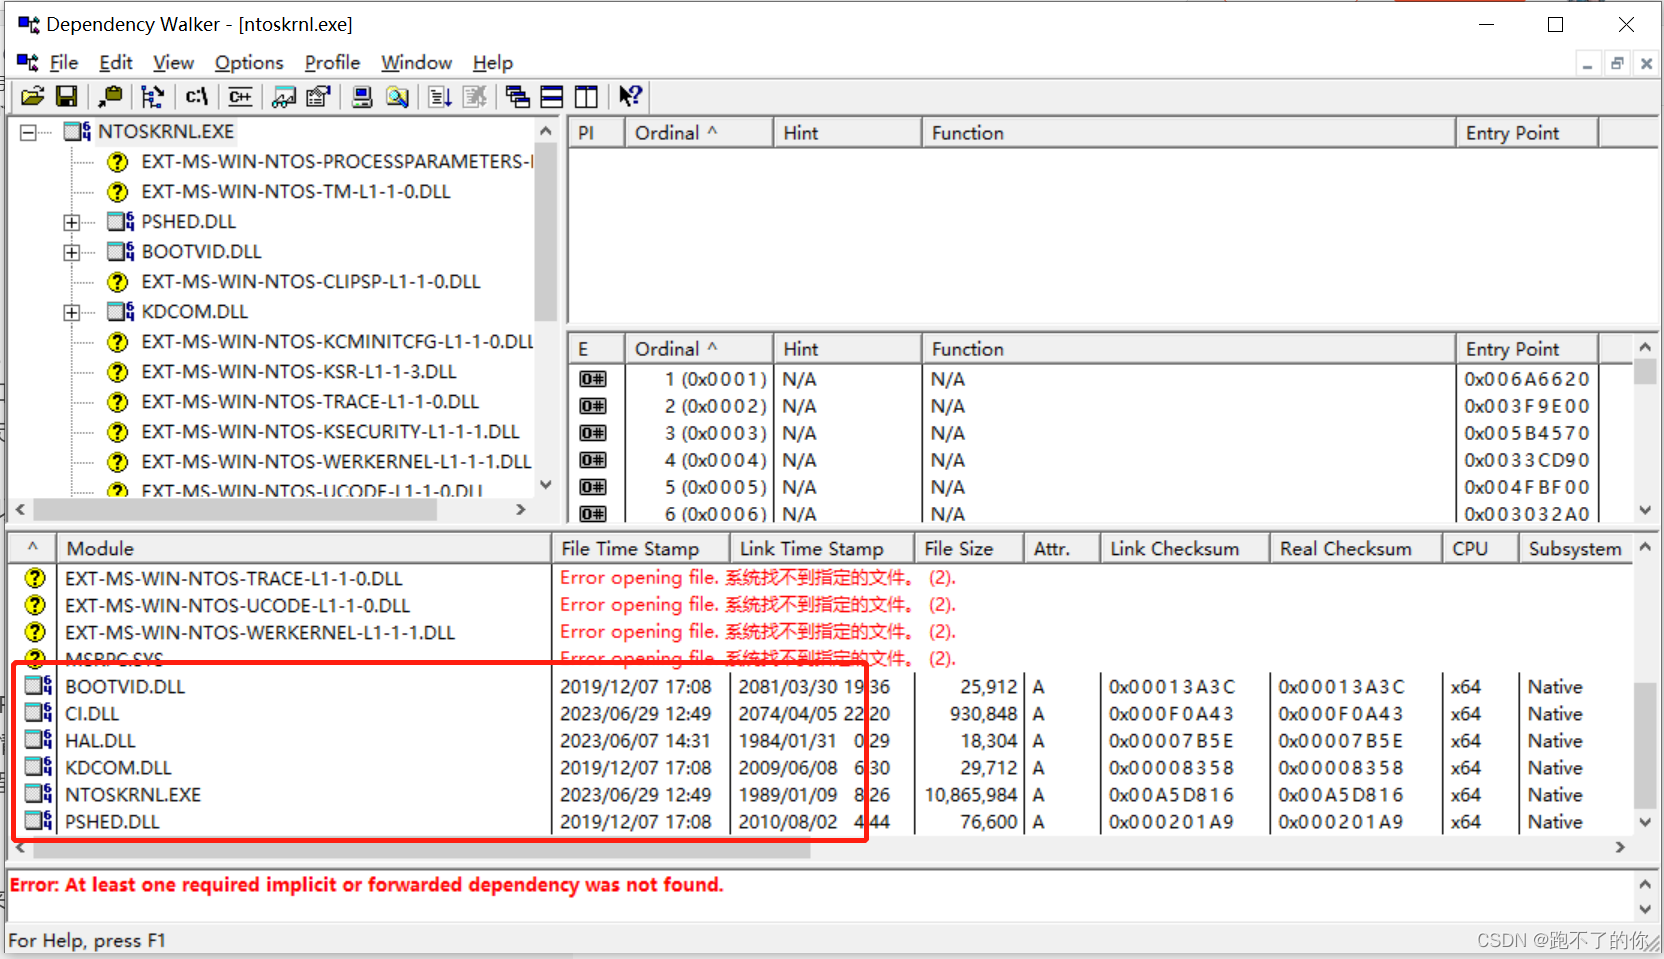Click the imports PI column header
The image size is (1664, 959).
point(596,133)
